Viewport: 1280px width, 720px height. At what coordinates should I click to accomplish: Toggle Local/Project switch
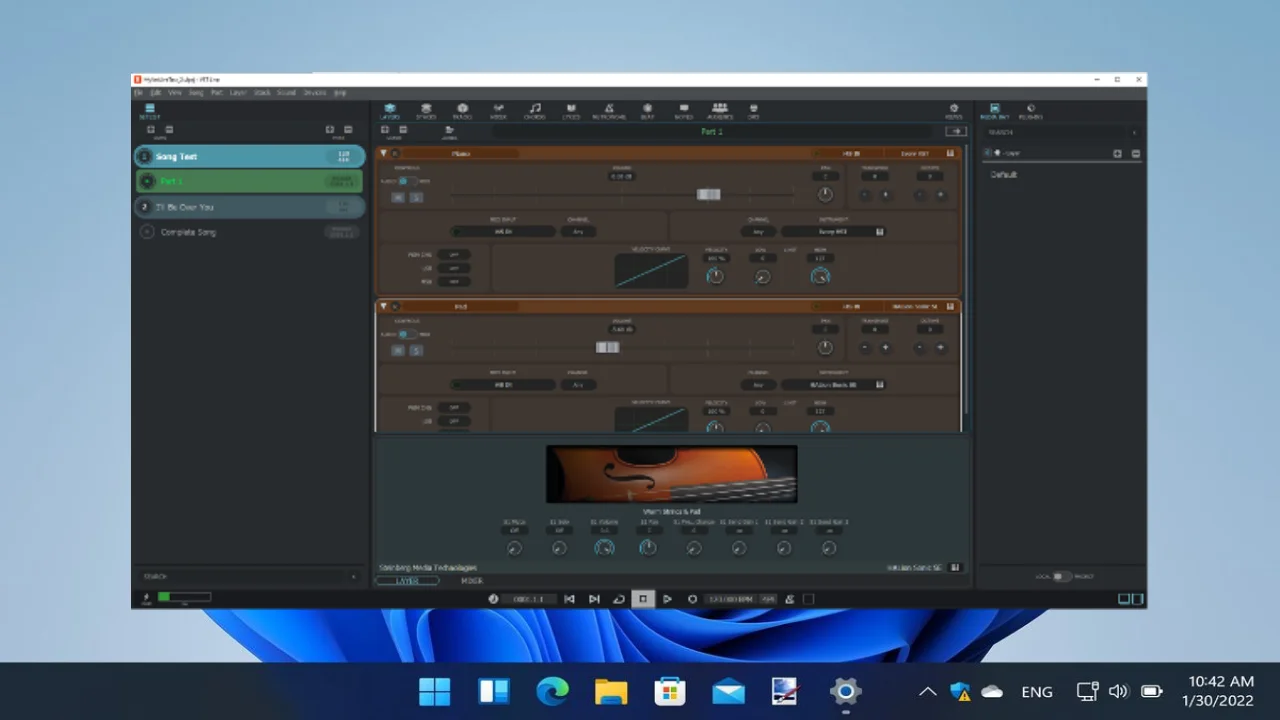[1062, 577]
